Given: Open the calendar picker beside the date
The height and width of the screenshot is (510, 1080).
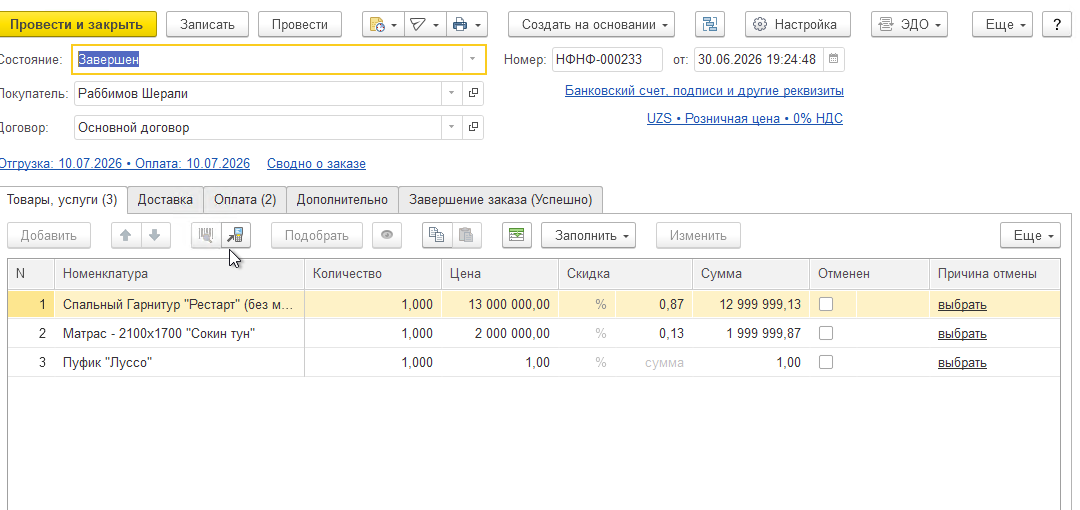Looking at the screenshot, I should point(833,59).
